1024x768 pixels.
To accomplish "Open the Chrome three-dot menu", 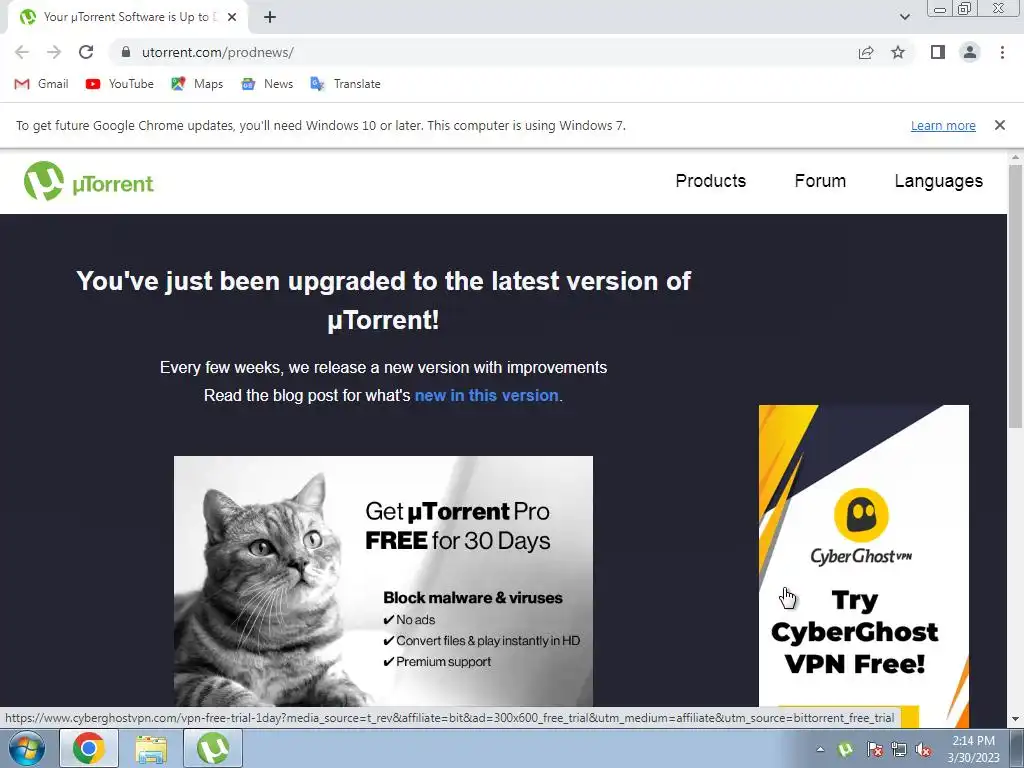I will coord(1002,52).
